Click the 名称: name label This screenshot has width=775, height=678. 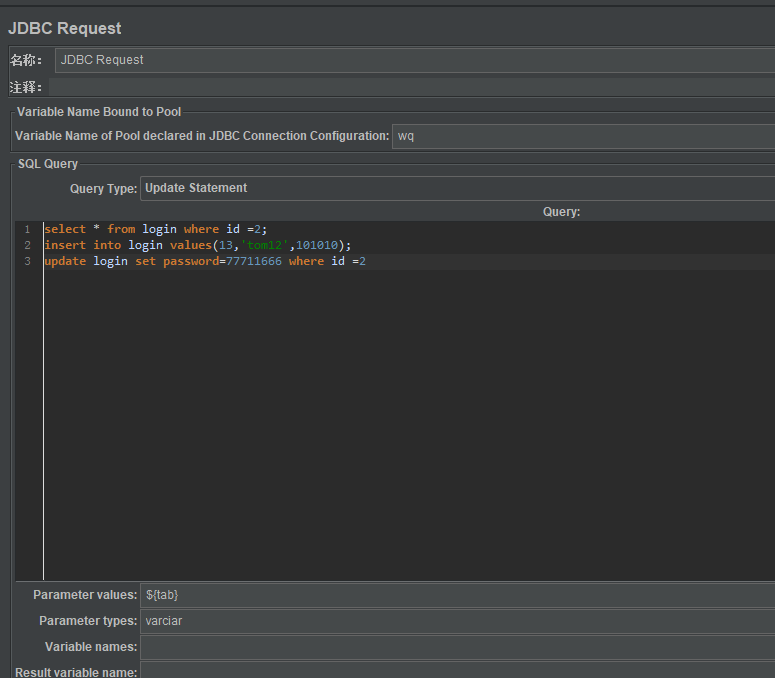(x=26, y=60)
